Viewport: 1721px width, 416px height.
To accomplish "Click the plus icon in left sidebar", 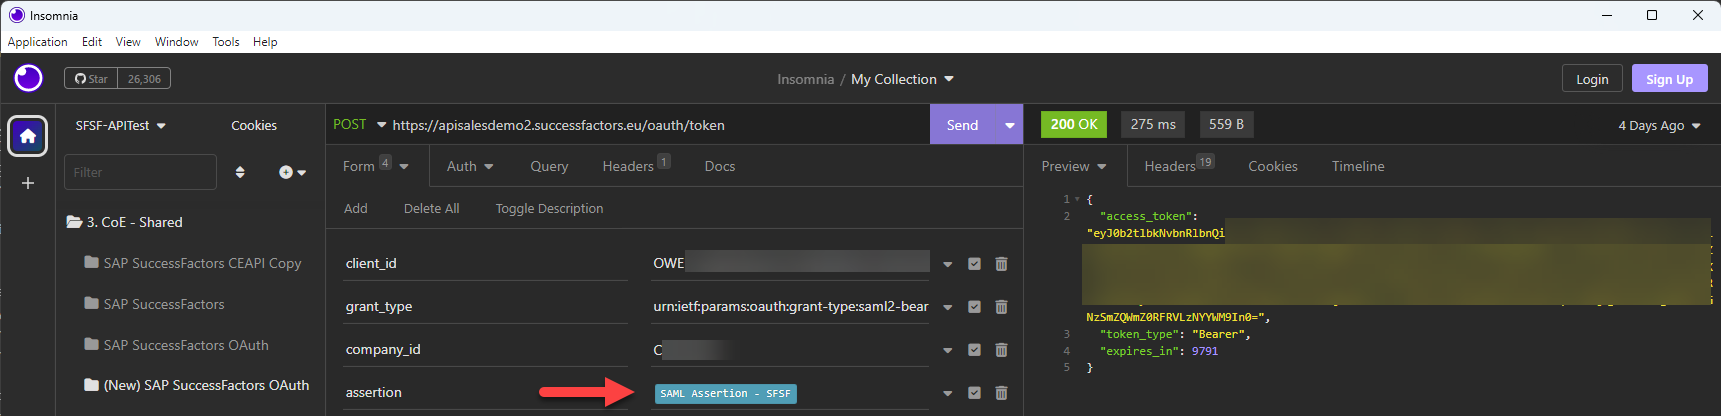I will (x=28, y=183).
